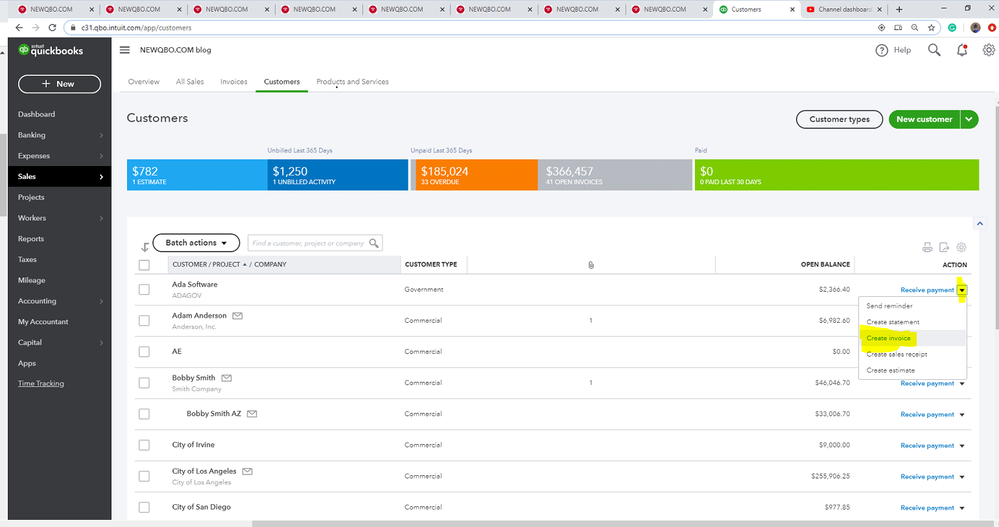Open the search magnifier in the header
999x527 pixels.
[934, 50]
